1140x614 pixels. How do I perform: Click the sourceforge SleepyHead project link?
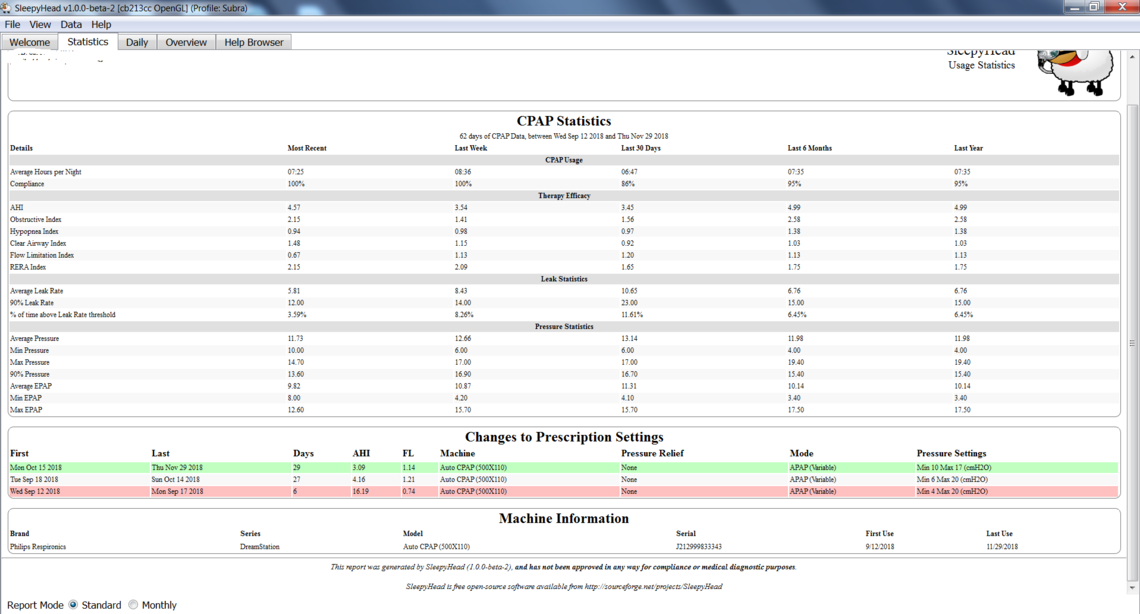(x=654, y=586)
